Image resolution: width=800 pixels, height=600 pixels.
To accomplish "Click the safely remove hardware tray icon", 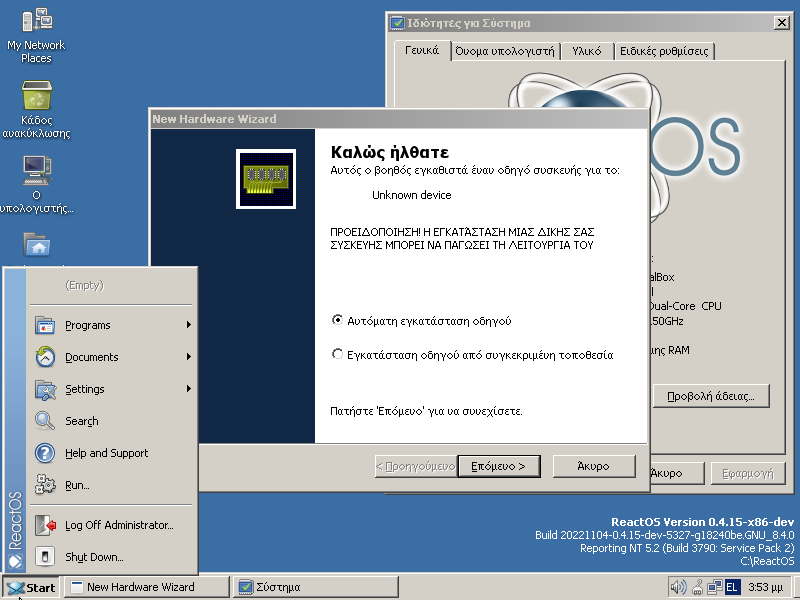I will (697, 587).
